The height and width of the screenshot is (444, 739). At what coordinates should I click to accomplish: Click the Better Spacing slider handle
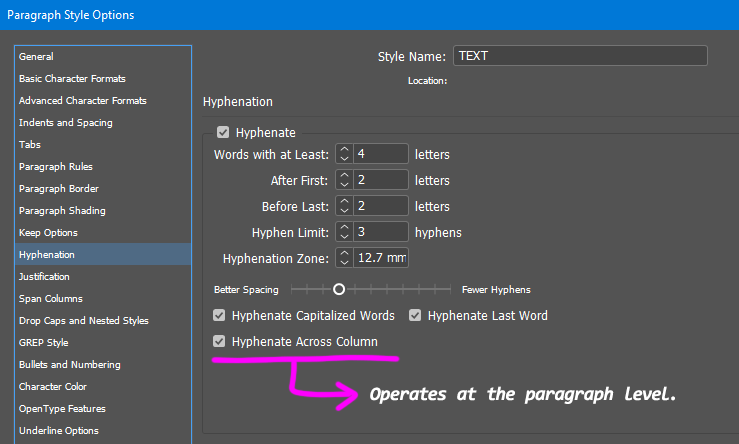coord(339,289)
